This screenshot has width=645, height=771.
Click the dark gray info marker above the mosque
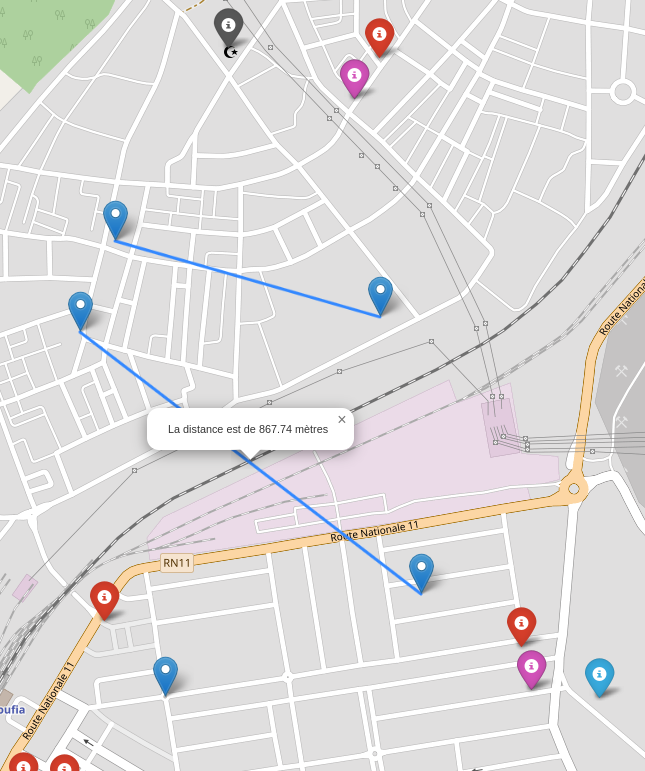pos(229,28)
